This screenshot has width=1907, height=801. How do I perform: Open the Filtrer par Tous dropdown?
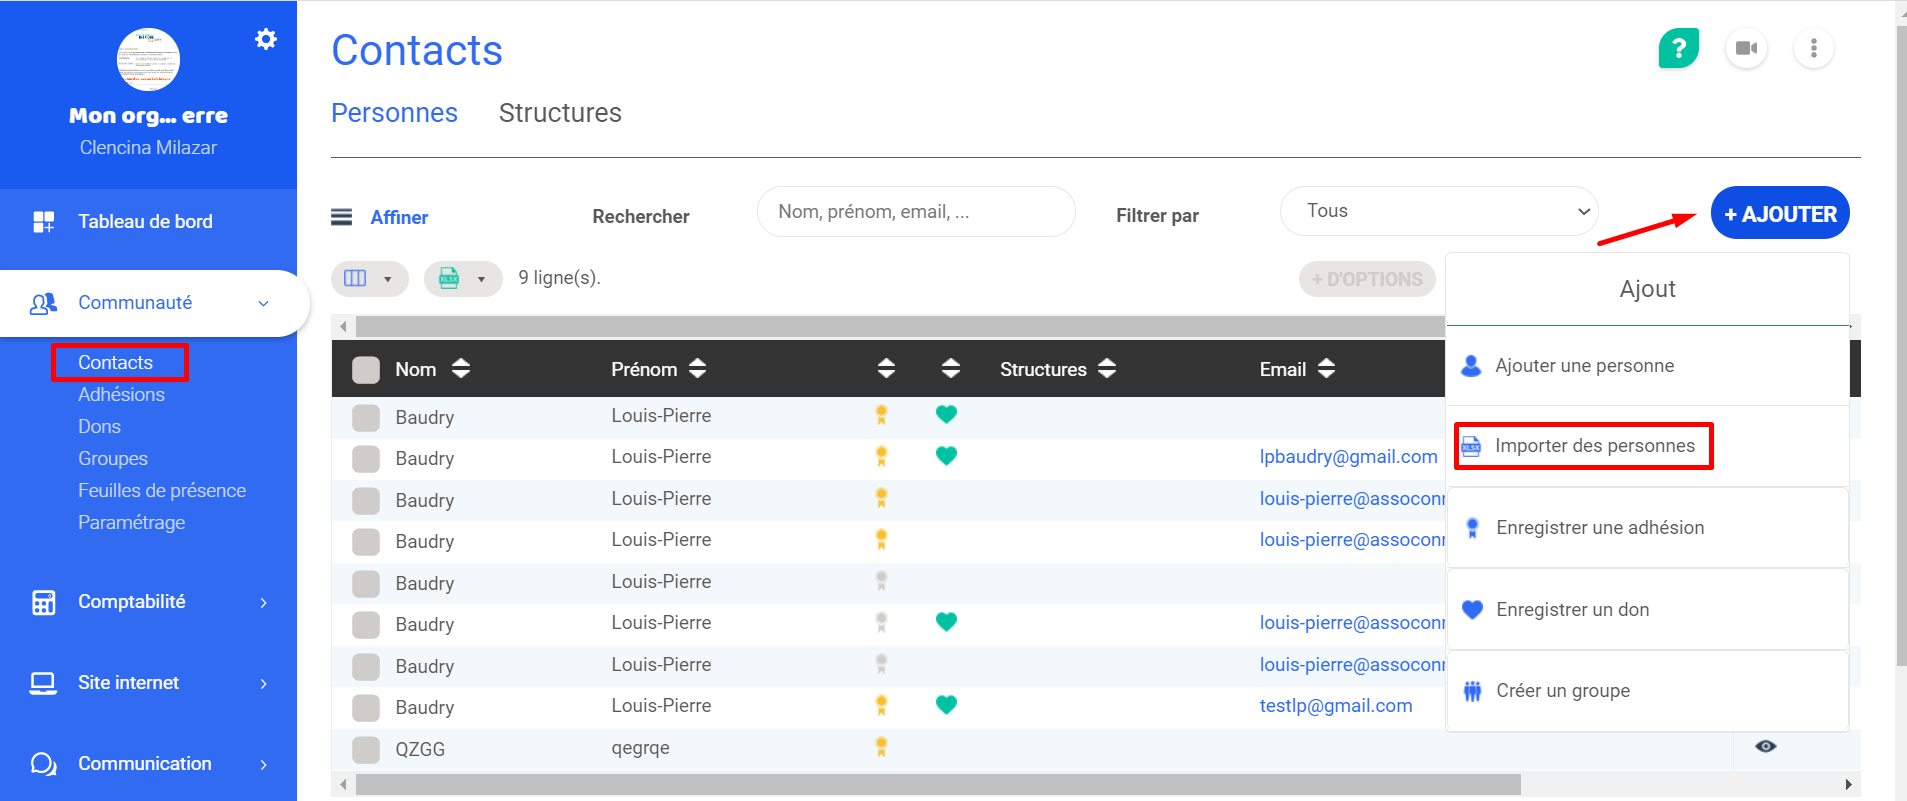1439,211
